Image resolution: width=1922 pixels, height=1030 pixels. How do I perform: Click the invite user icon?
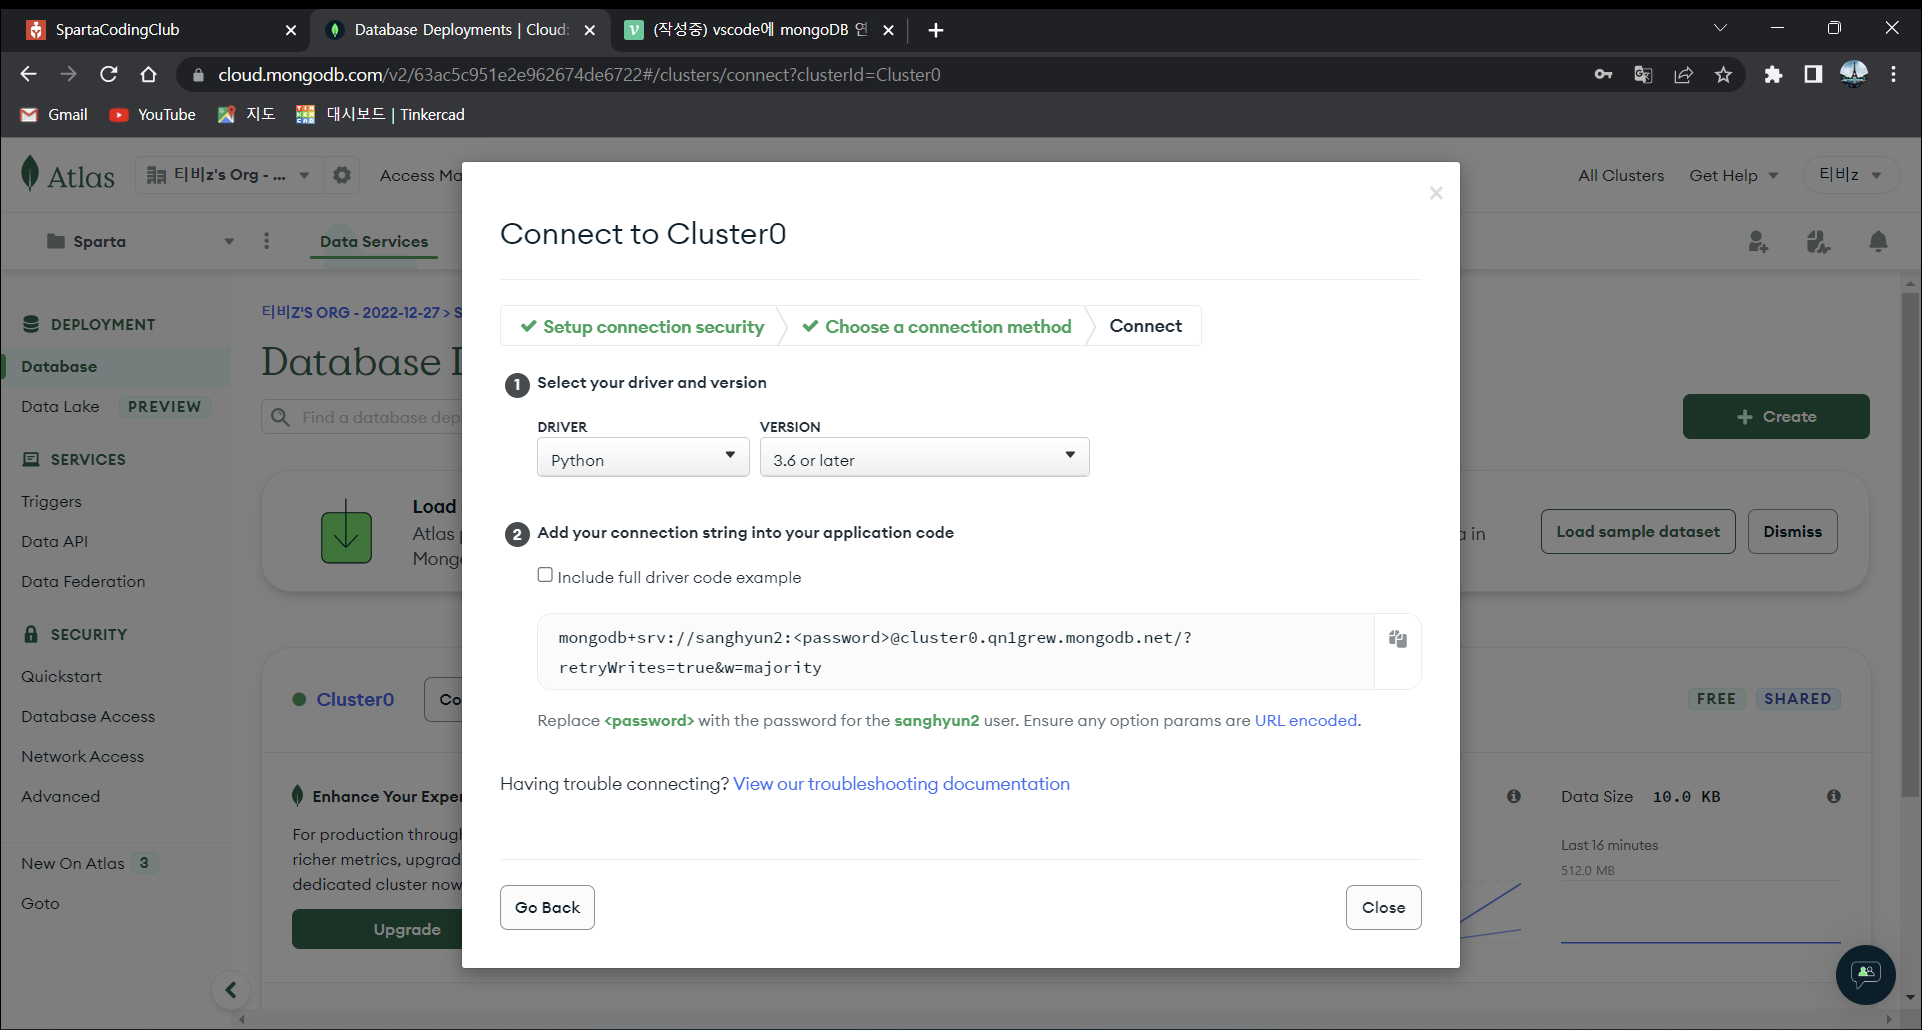(1759, 241)
